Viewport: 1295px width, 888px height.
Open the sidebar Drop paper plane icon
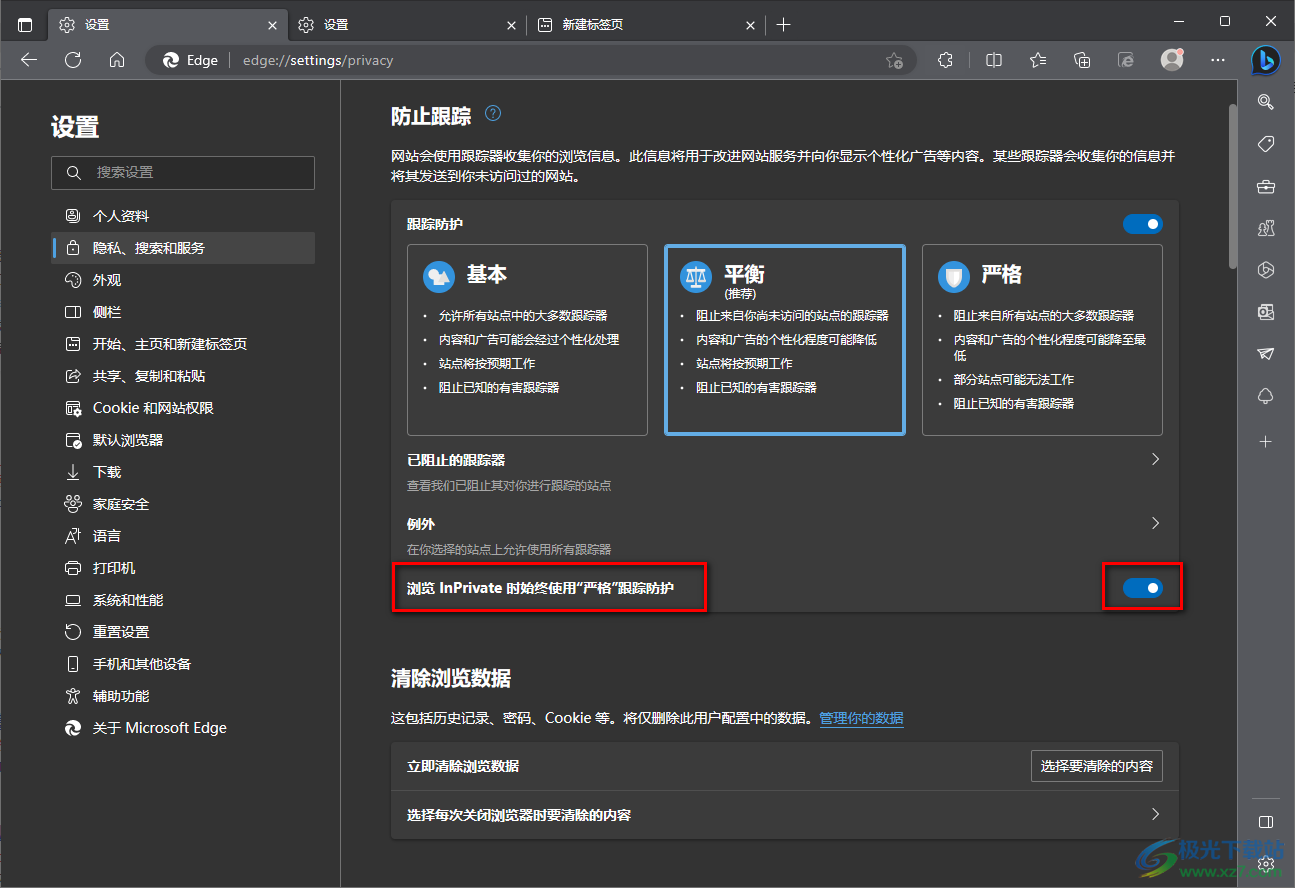pos(1265,354)
